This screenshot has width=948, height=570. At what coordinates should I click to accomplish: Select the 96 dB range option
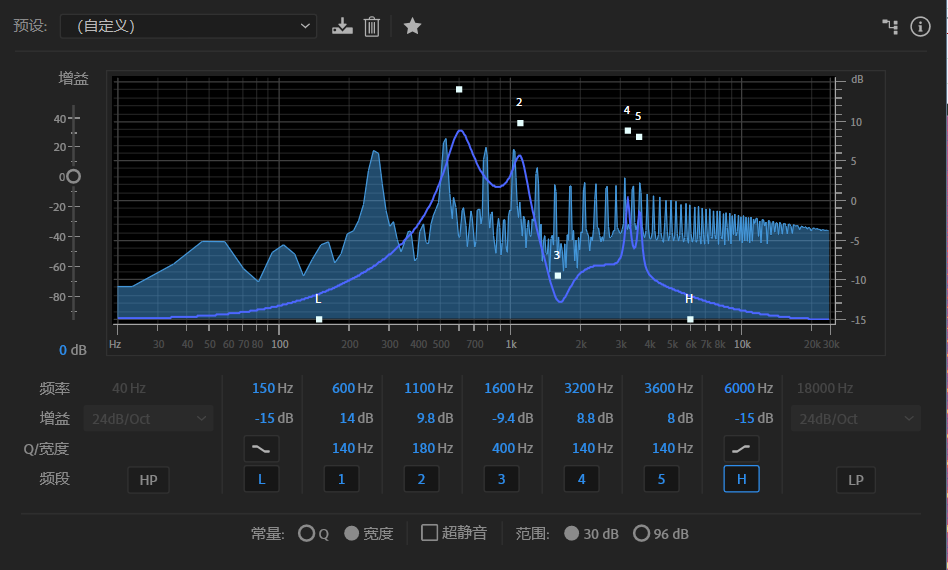tap(641, 533)
